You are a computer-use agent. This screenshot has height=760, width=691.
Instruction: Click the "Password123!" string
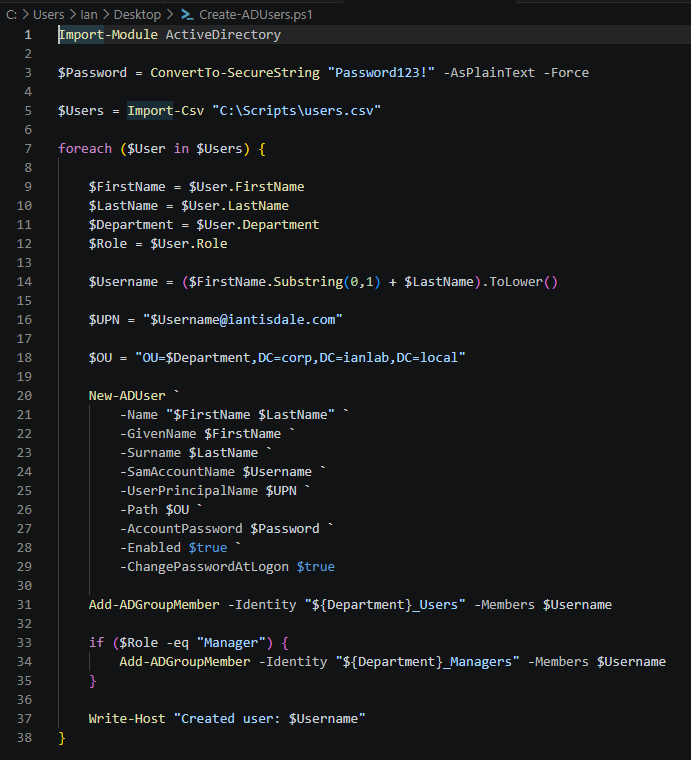point(381,73)
